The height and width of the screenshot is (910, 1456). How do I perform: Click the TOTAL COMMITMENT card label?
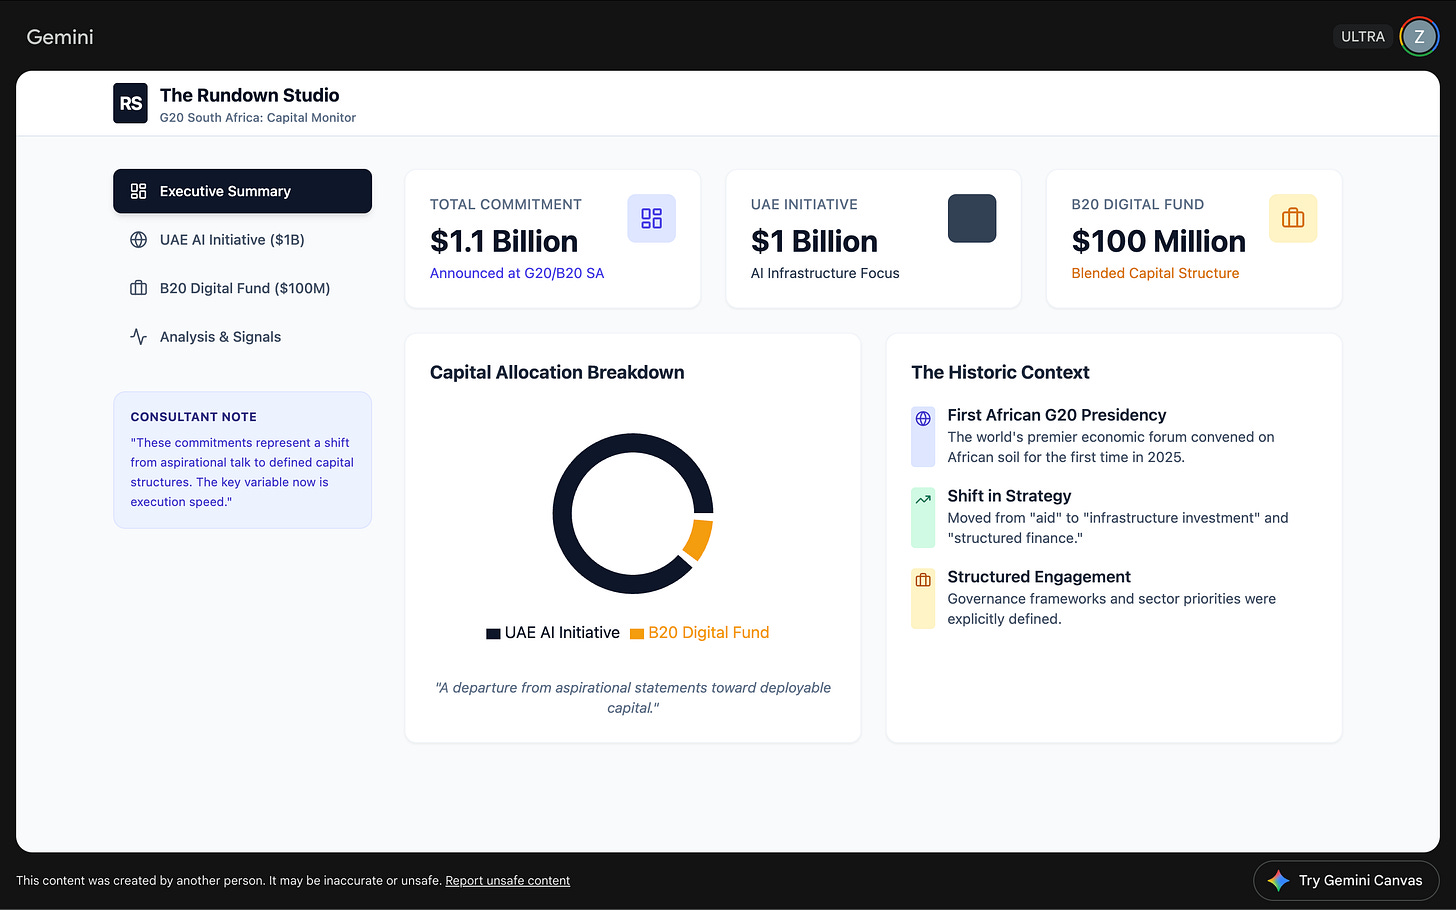click(x=506, y=204)
